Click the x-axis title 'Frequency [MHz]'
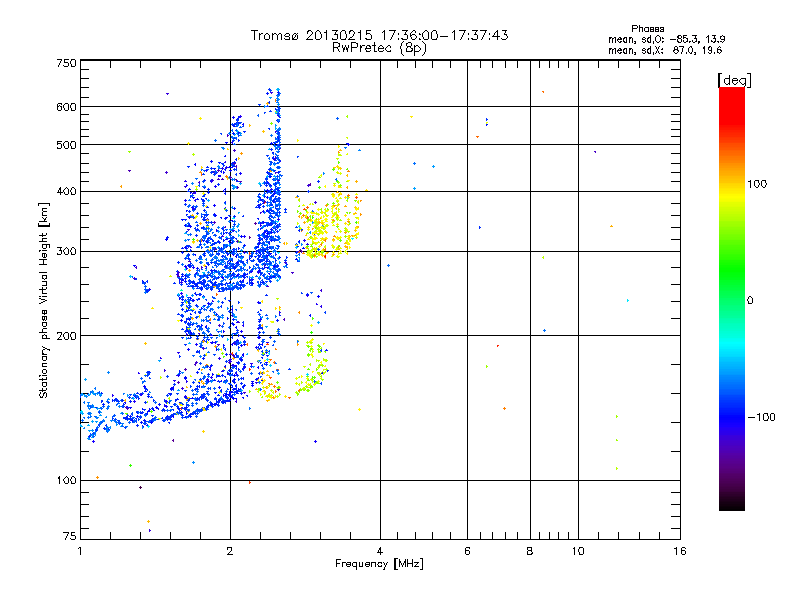Screen dimensions: 800x600 pyautogui.click(x=379, y=564)
